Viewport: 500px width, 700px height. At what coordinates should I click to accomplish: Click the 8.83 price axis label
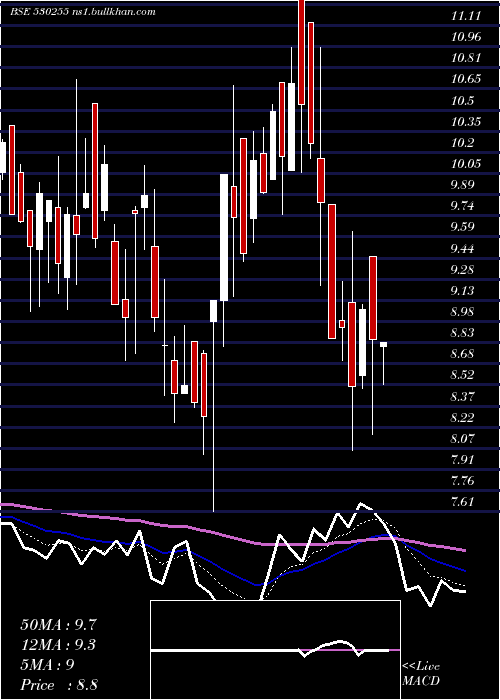[462, 333]
